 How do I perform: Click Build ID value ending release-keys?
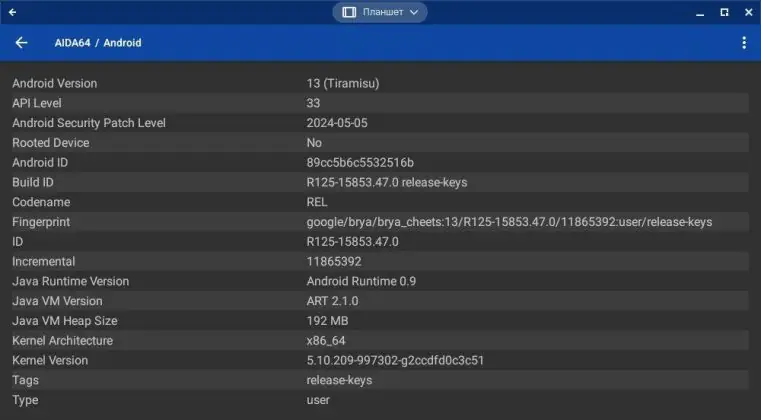tap(387, 183)
